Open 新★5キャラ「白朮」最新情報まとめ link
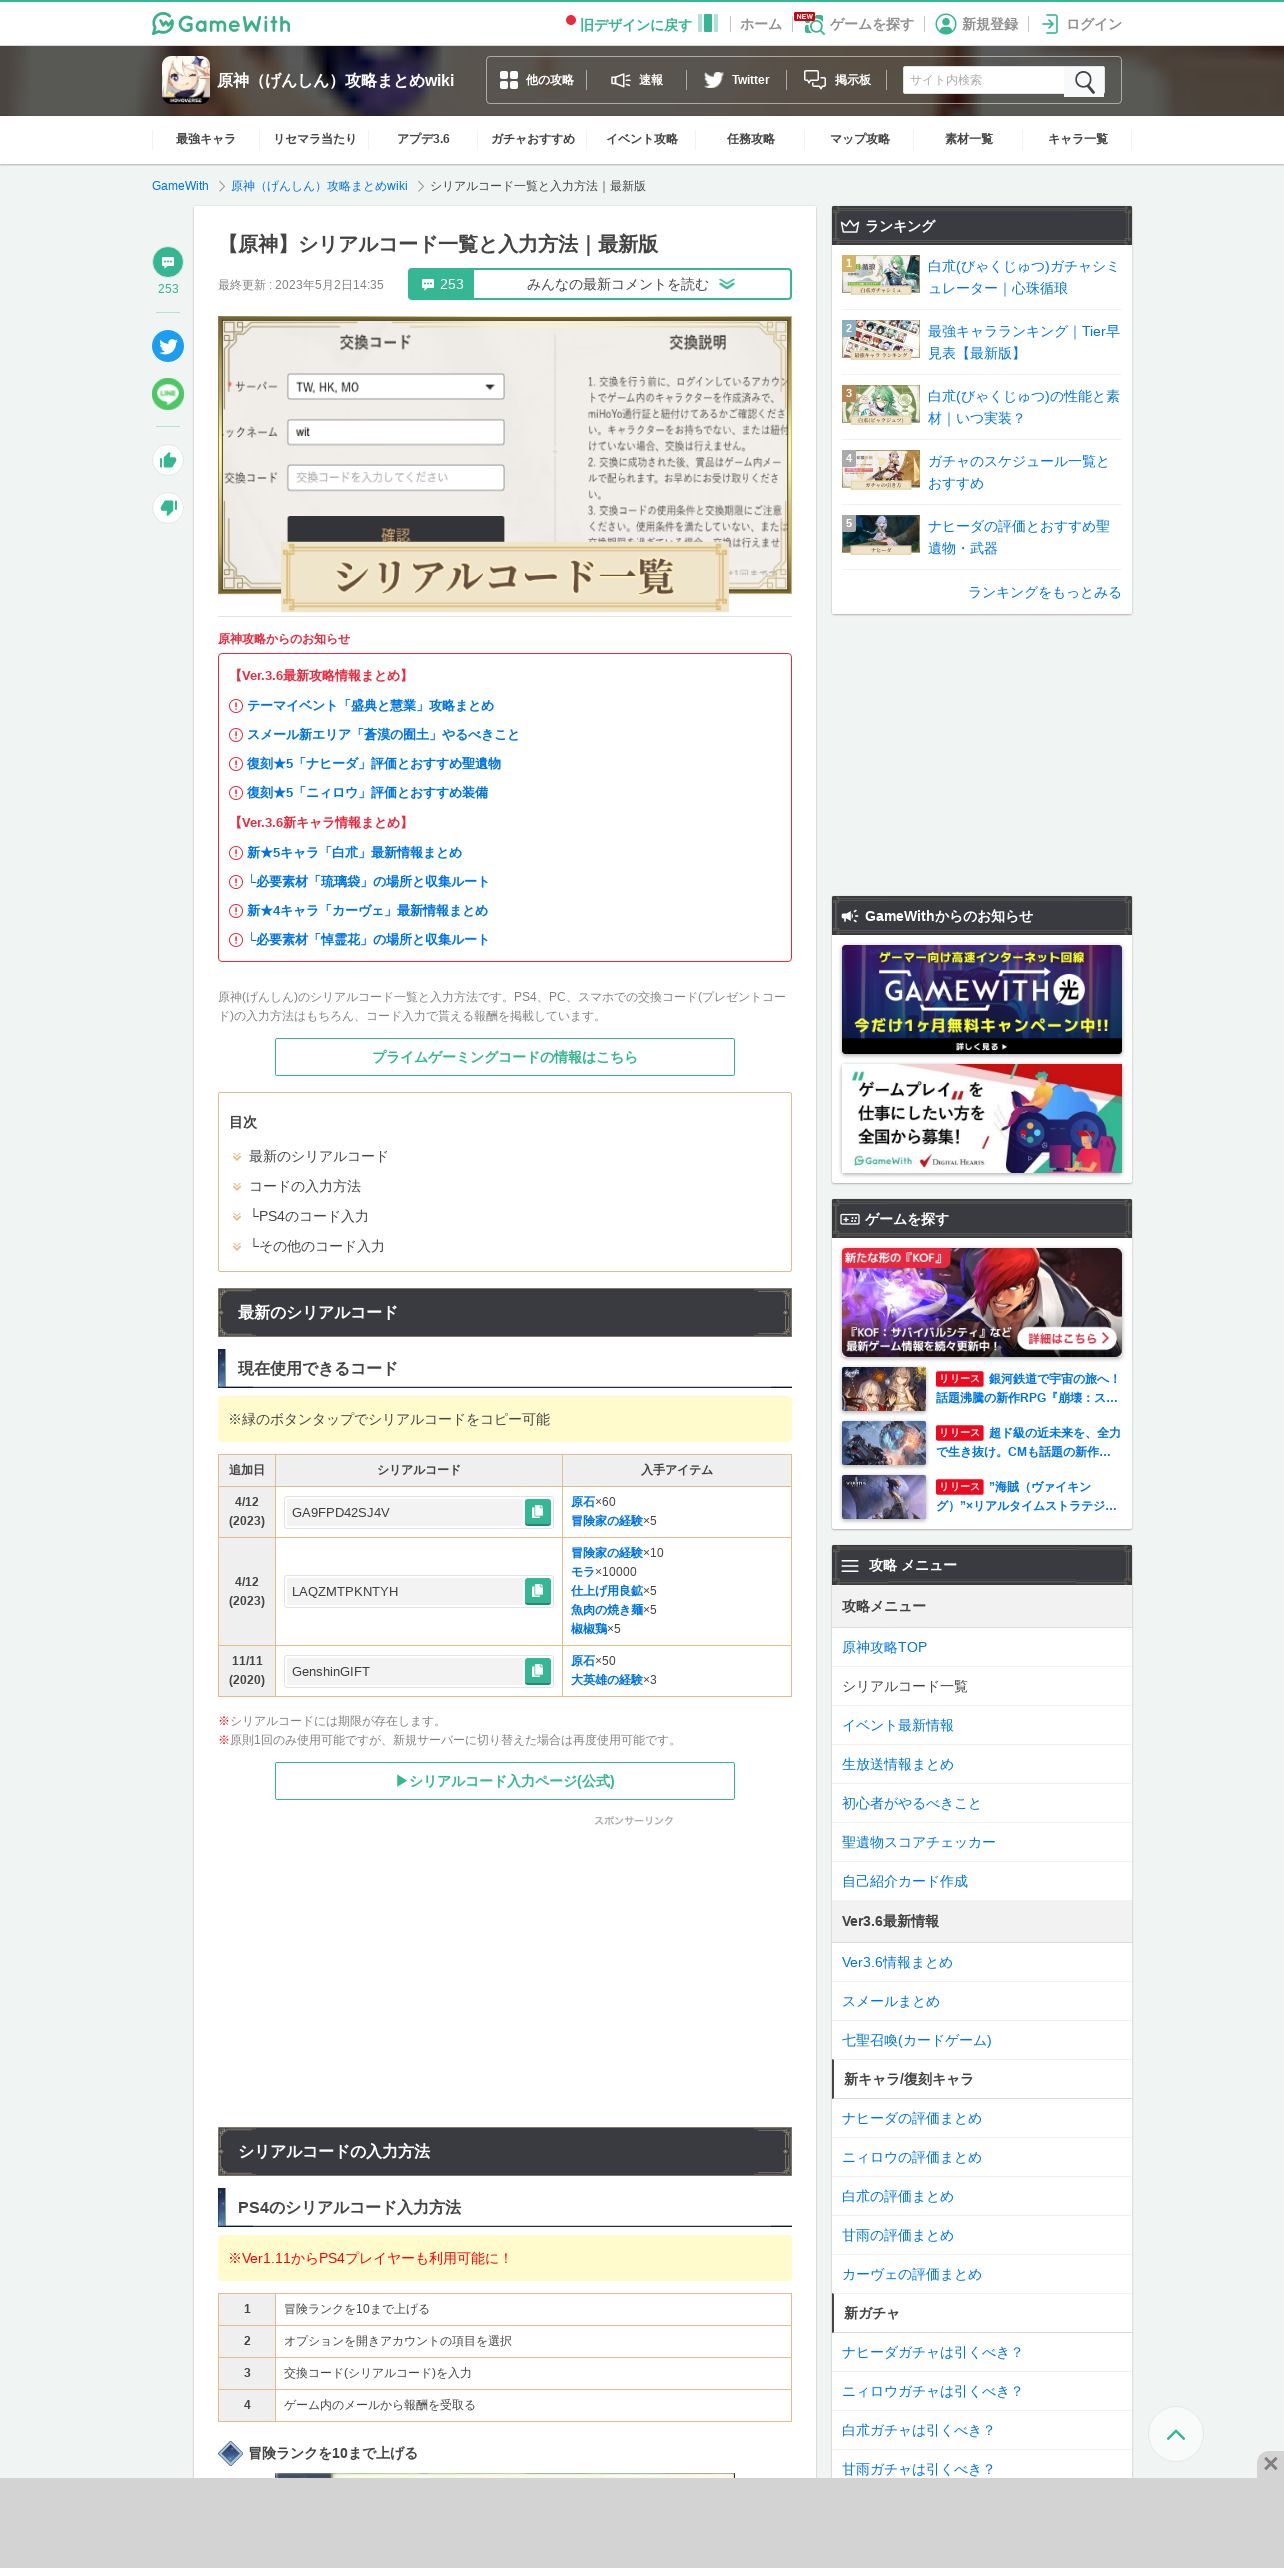Image resolution: width=1284 pixels, height=2568 pixels. click(x=354, y=853)
